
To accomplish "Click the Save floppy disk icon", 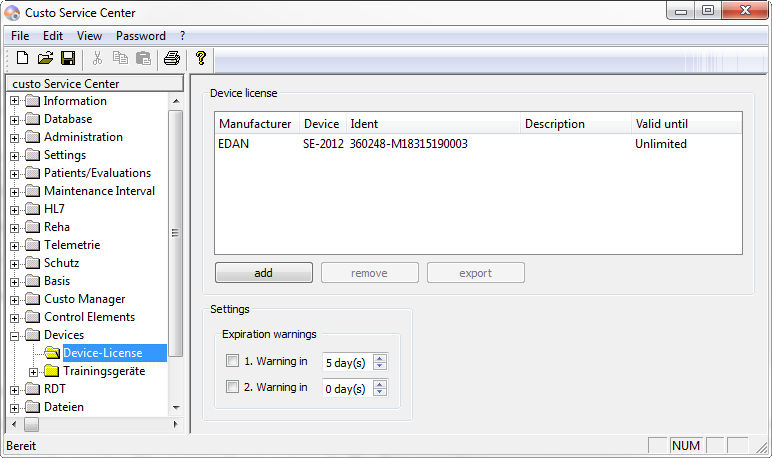I will pyautogui.click(x=68, y=58).
